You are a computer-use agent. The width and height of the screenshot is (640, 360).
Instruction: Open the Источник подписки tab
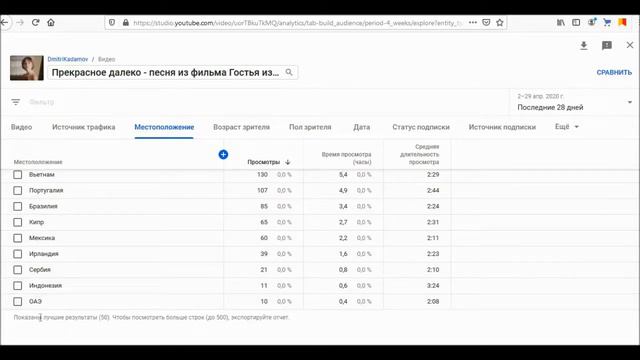coord(502,127)
